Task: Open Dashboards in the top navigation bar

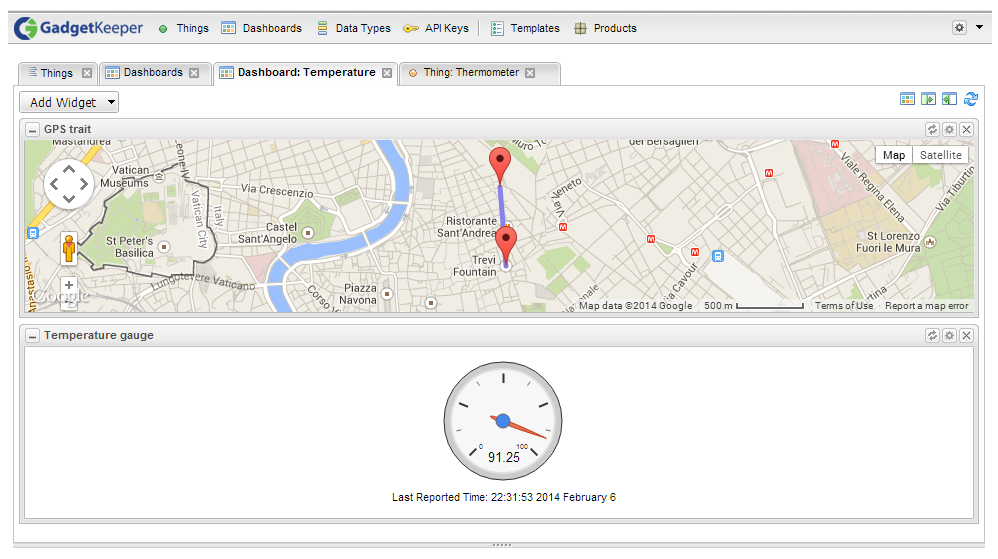Action: point(262,28)
